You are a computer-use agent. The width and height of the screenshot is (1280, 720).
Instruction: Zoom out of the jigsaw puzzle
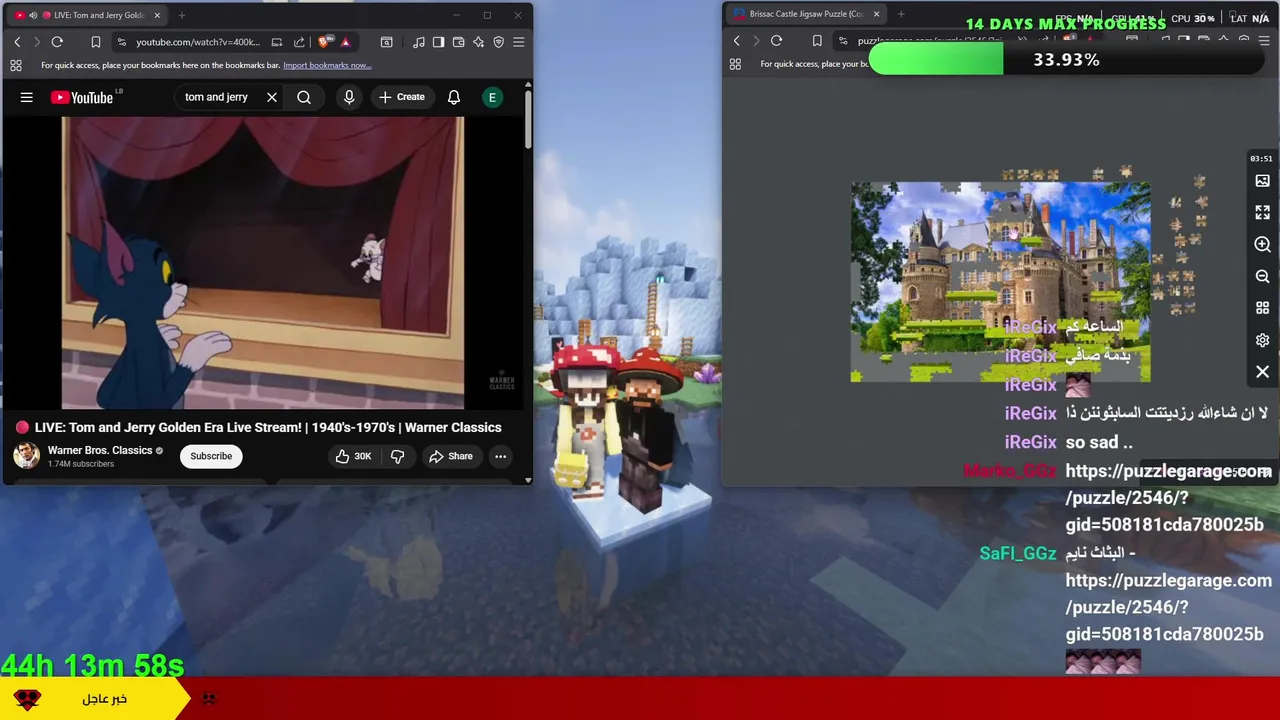(x=1262, y=277)
